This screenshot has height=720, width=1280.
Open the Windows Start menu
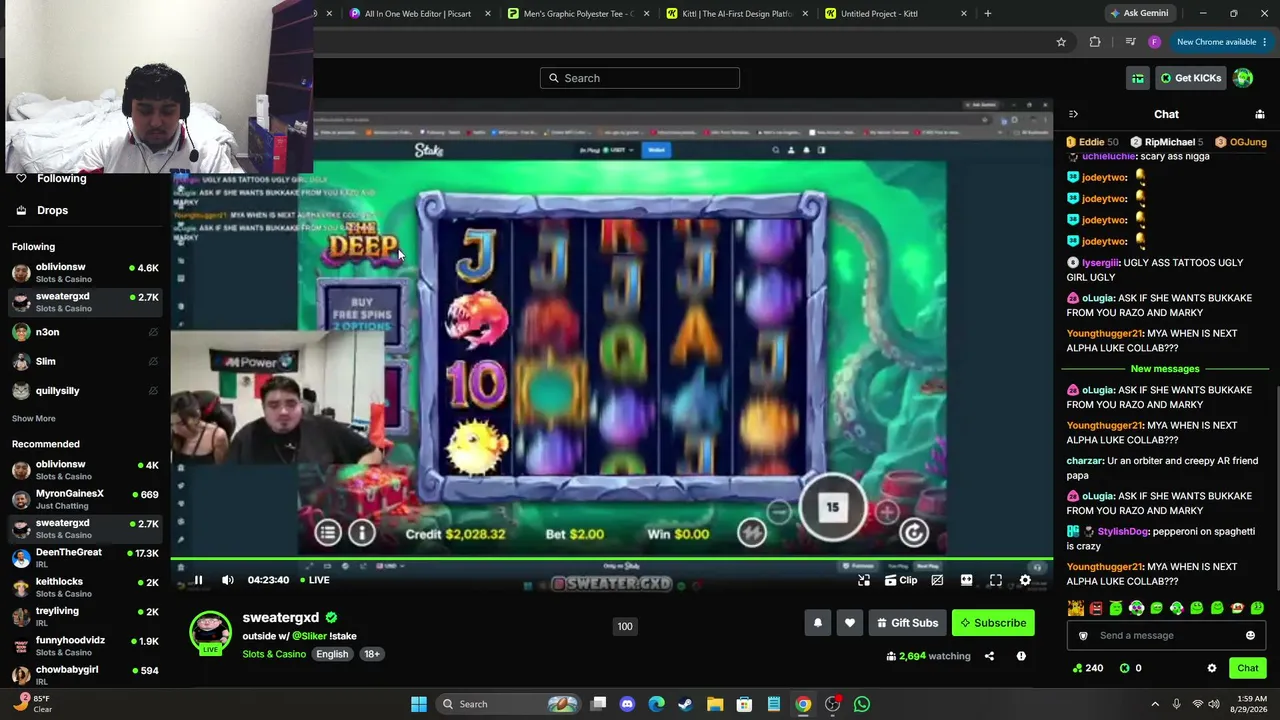click(x=419, y=704)
